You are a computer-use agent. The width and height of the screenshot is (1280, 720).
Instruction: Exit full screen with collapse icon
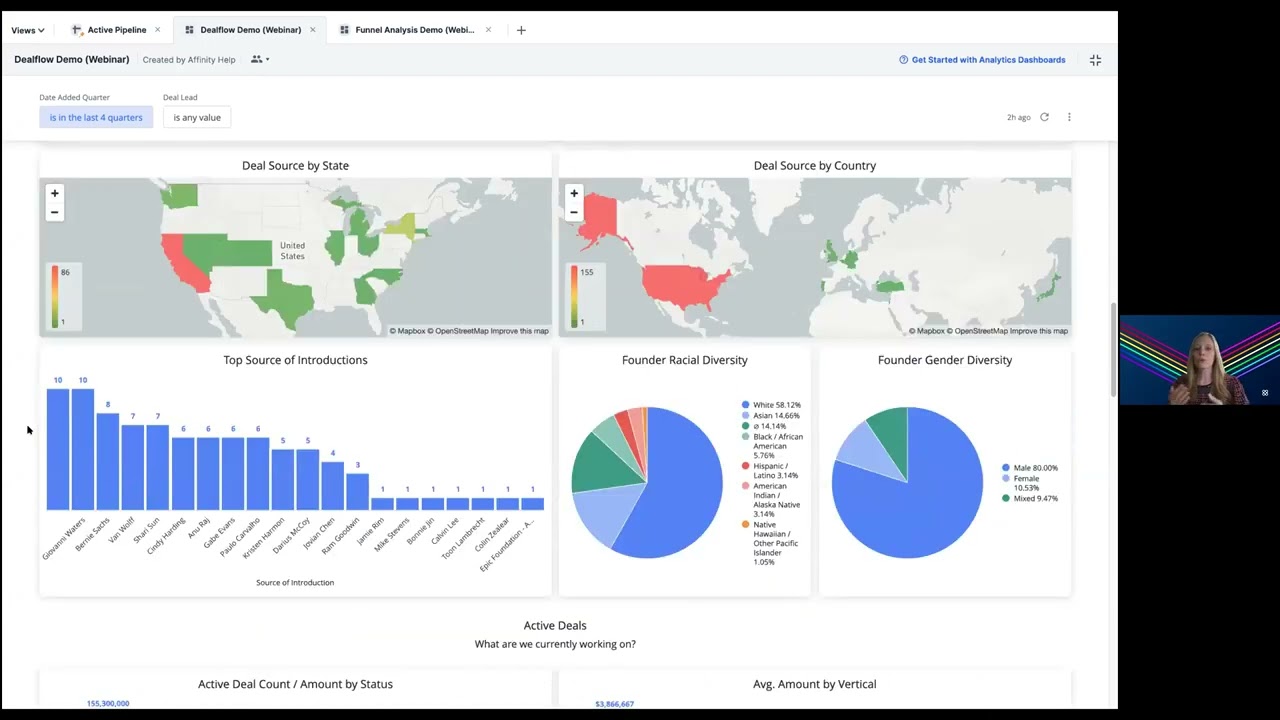tap(1095, 60)
